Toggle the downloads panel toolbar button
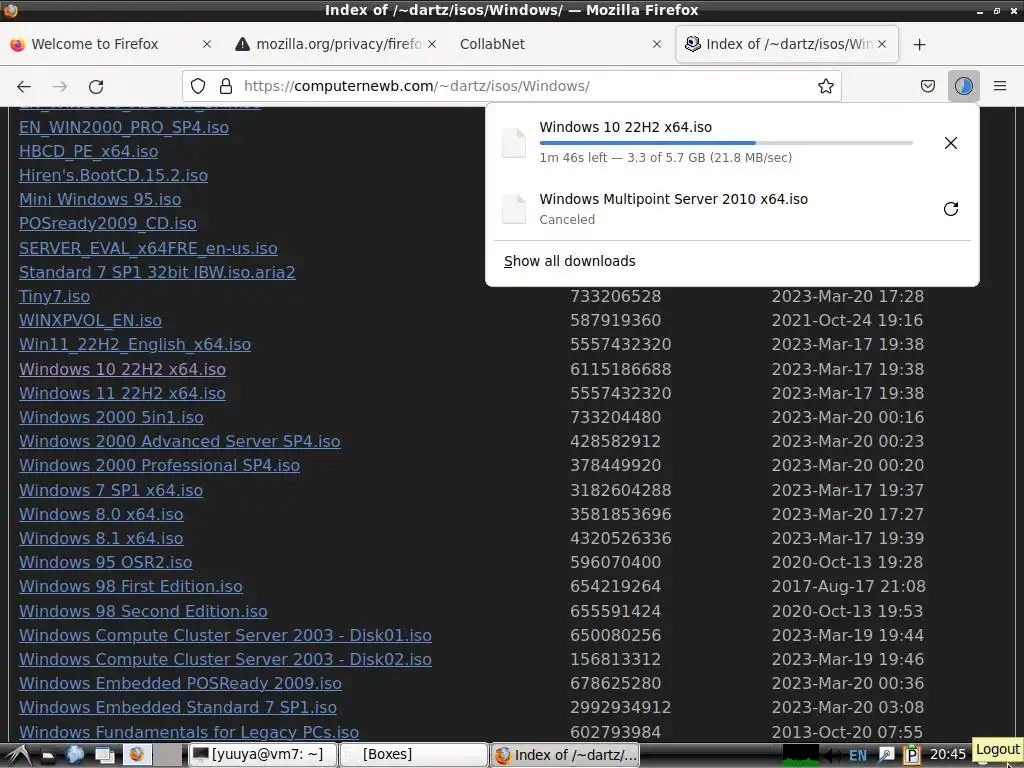Image resolution: width=1024 pixels, height=768 pixels. [x=963, y=86]
